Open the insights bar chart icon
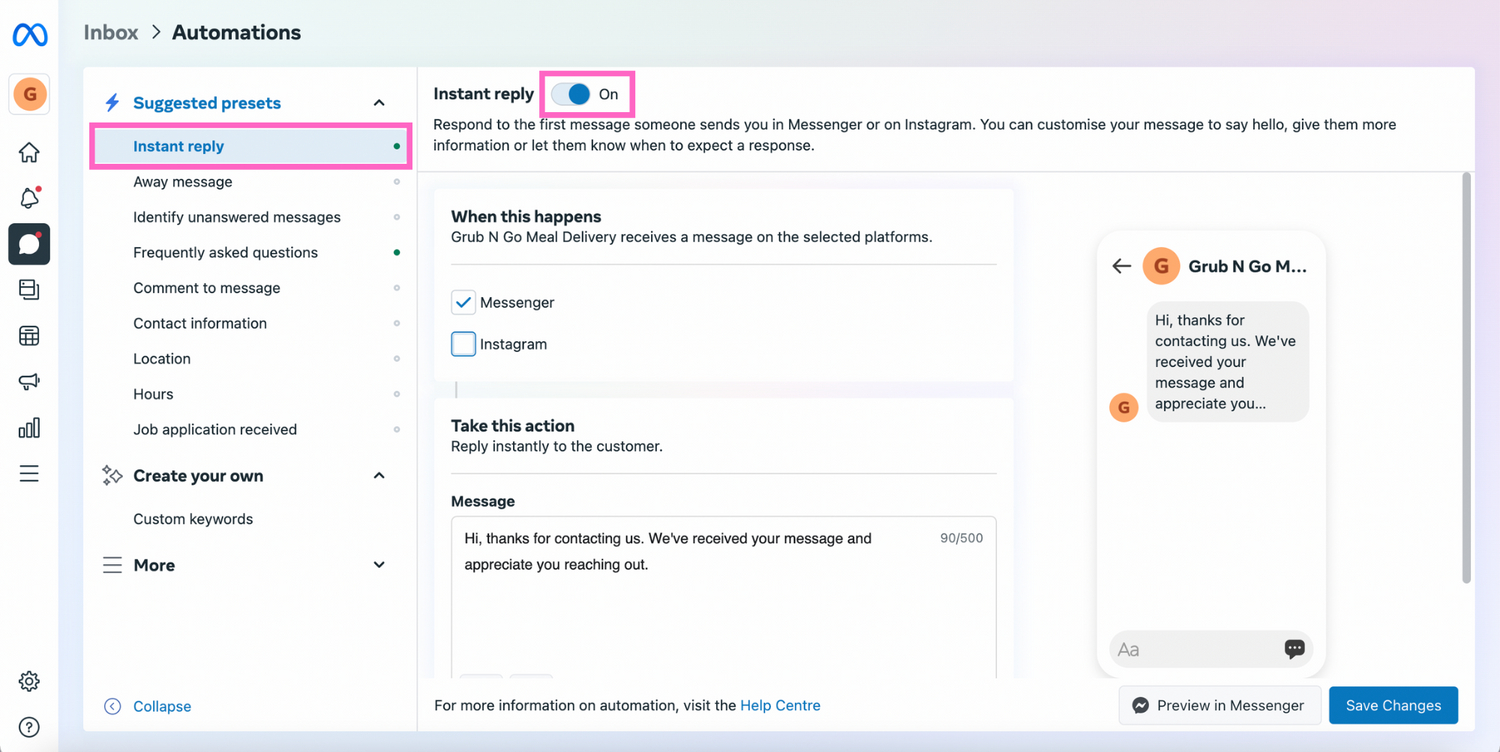Viewport: 1500px width, 752px height. 29,428
